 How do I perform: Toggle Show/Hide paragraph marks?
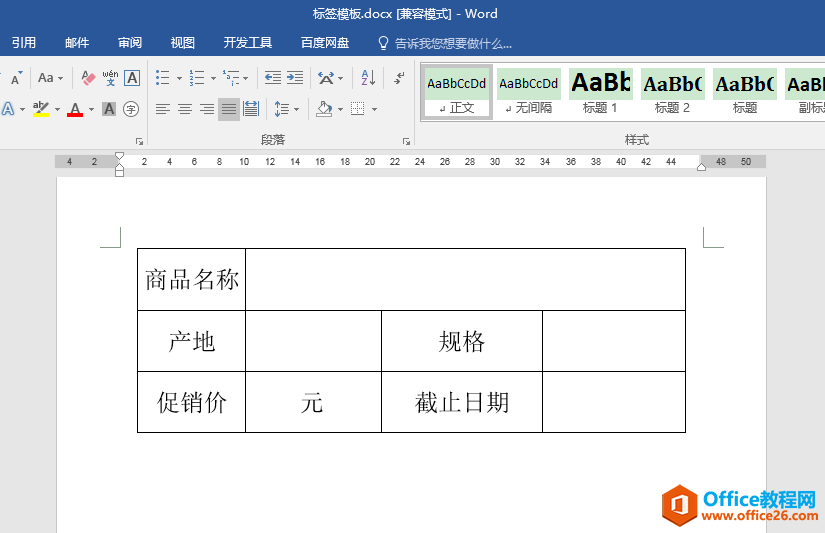pos(399,78)
